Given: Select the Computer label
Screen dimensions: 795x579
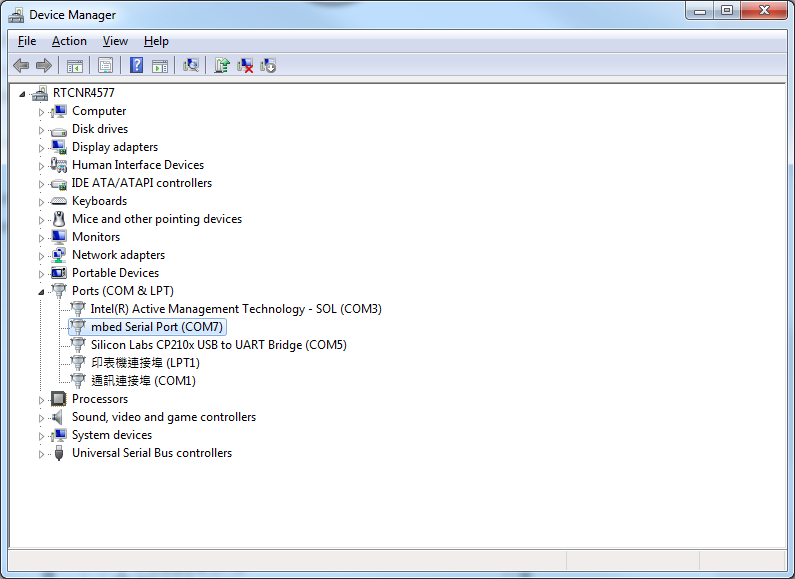Looking at the screenshot, I should pos(99,111).
